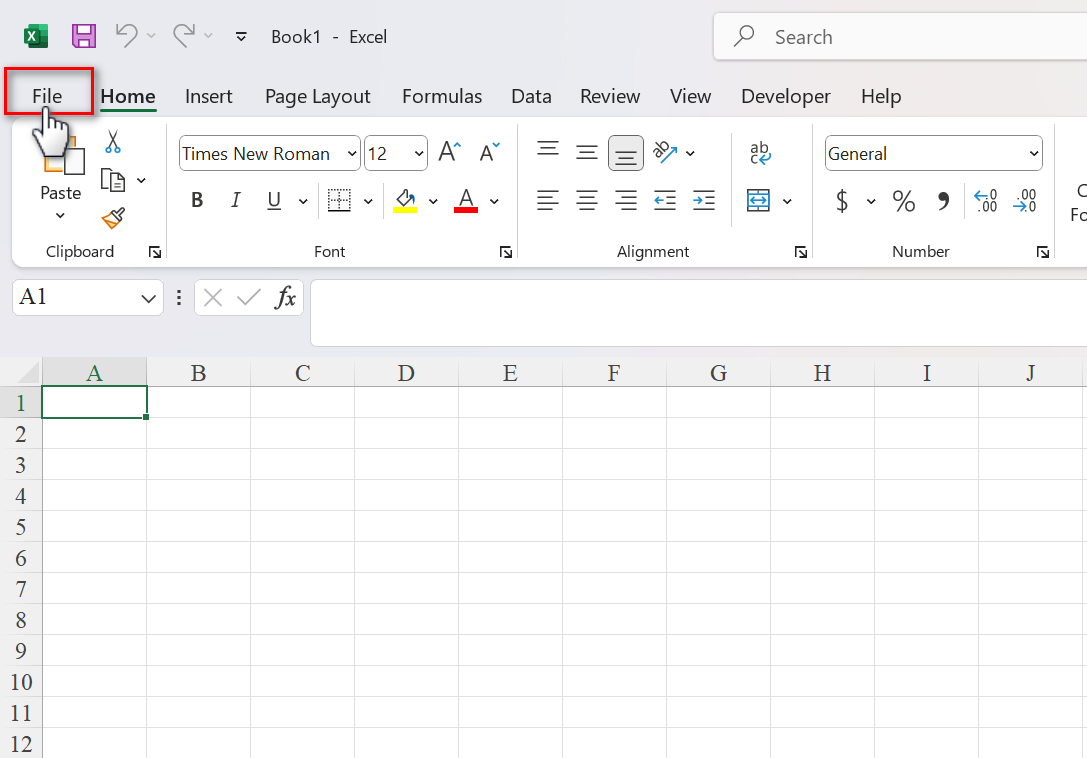Click the Increase Font Size icon
Image resolution: width=1087 pixels, height=758 pixels.
click(449, 153)
